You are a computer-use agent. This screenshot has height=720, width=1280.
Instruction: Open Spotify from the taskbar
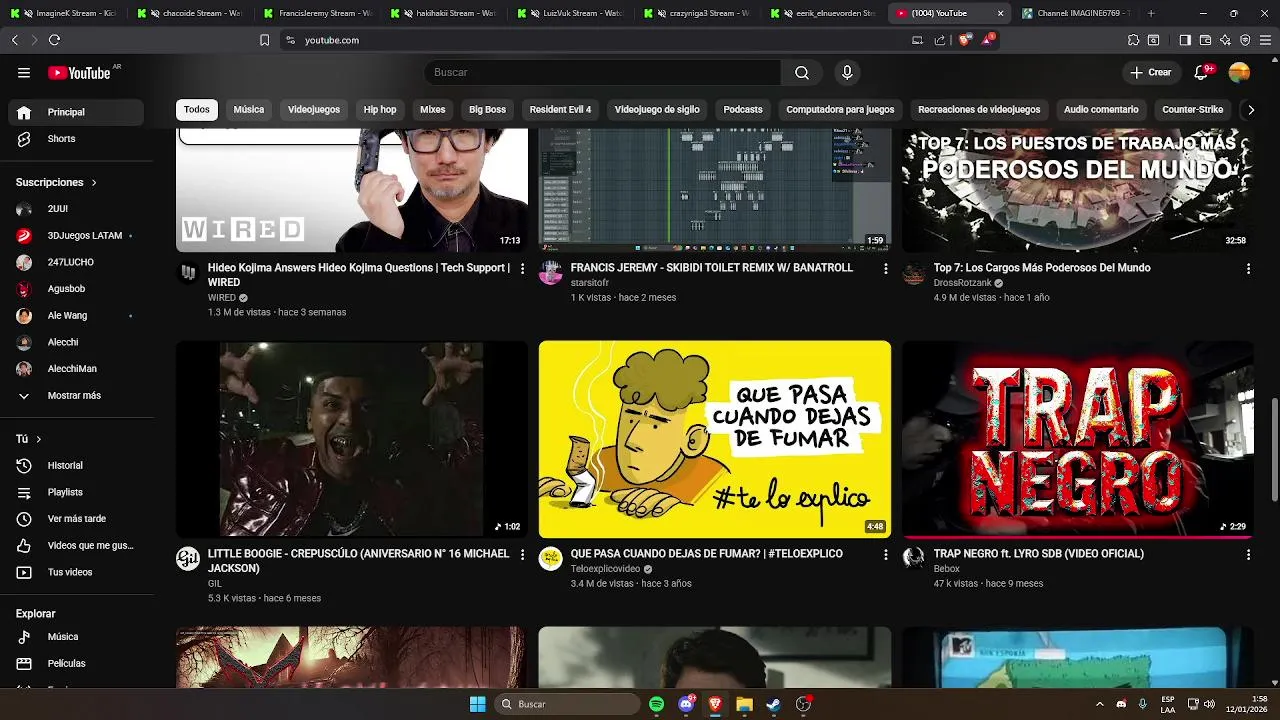click(656, 704)
